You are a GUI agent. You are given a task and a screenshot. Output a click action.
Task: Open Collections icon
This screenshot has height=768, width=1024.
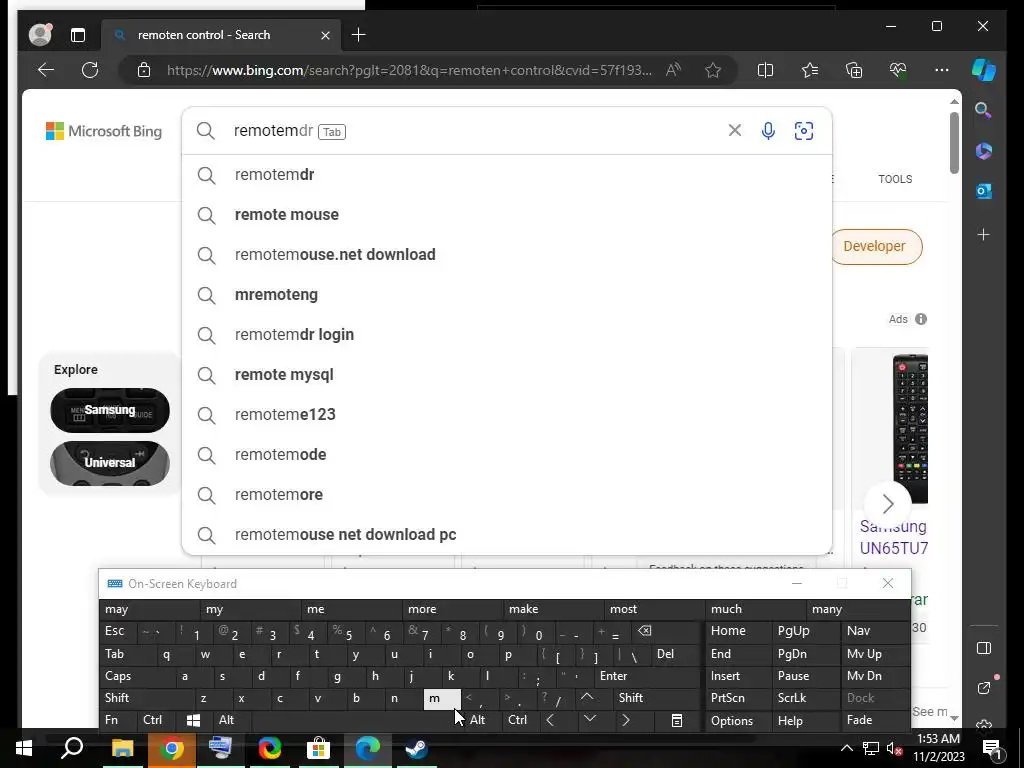(854, 70)
